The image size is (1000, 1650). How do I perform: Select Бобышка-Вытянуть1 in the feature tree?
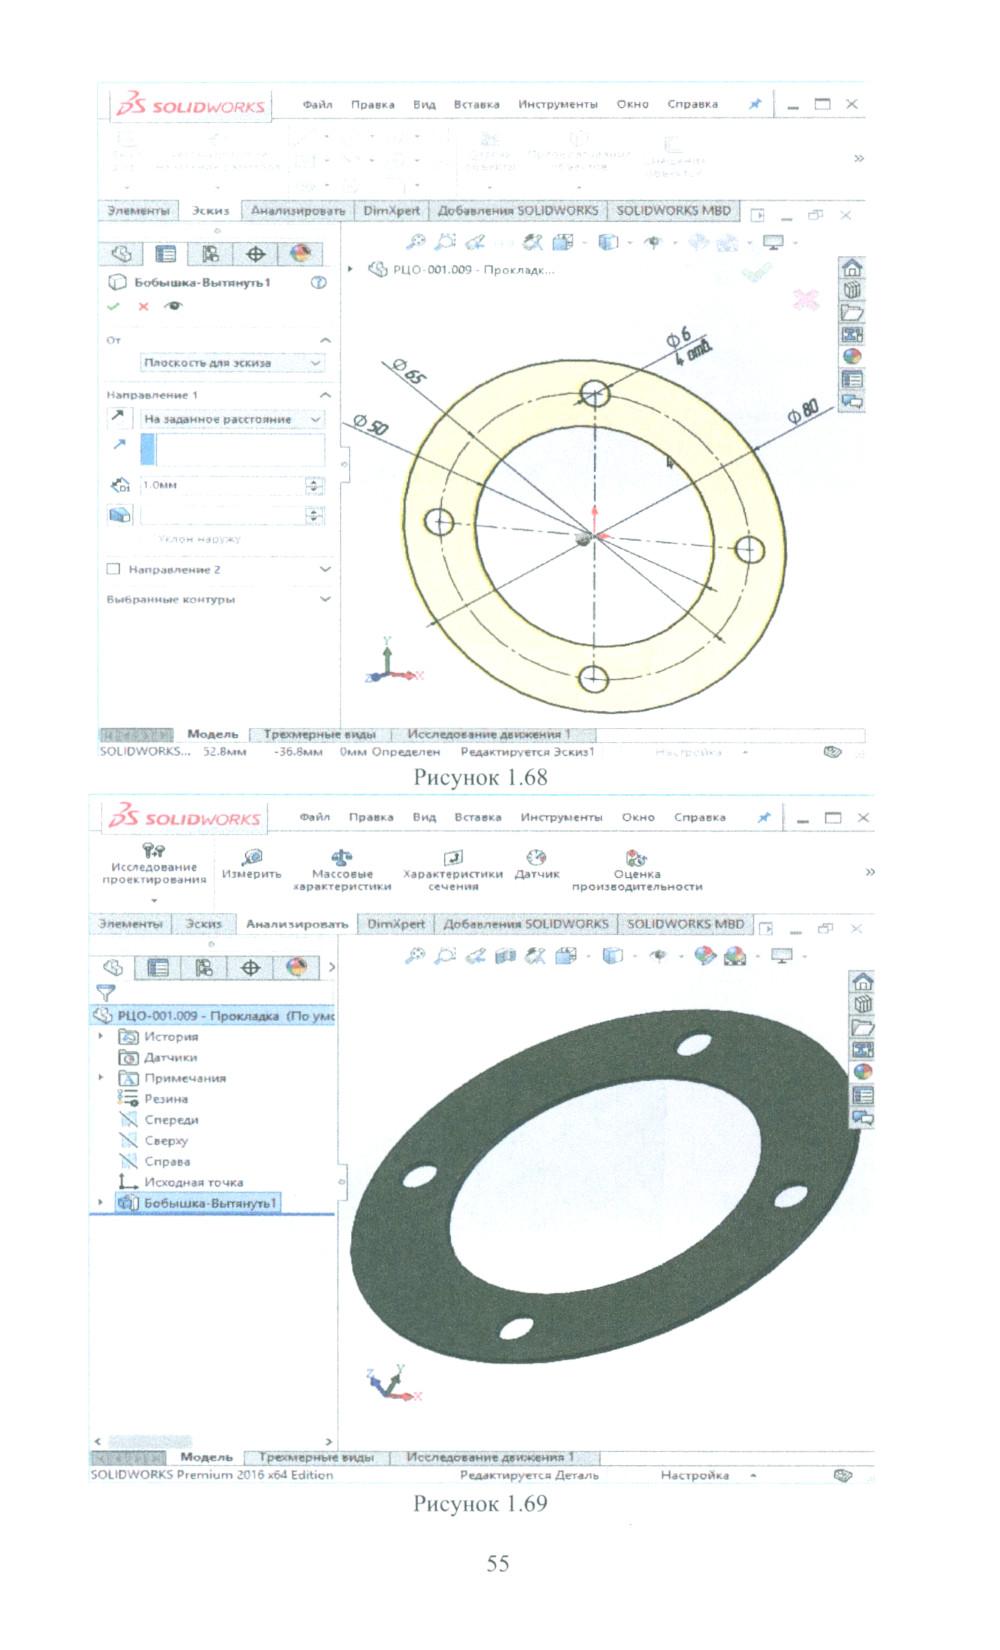209,1203
